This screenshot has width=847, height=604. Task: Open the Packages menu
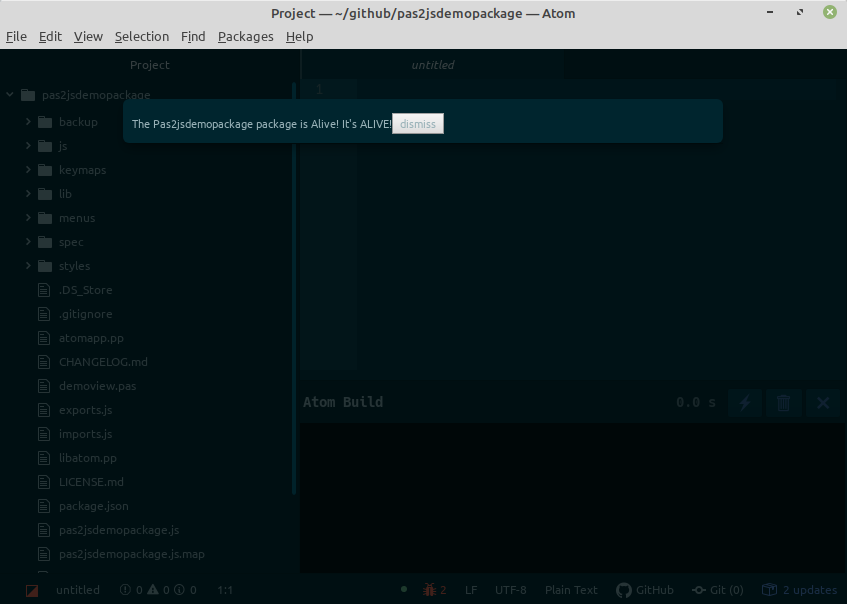coord(245,37)
